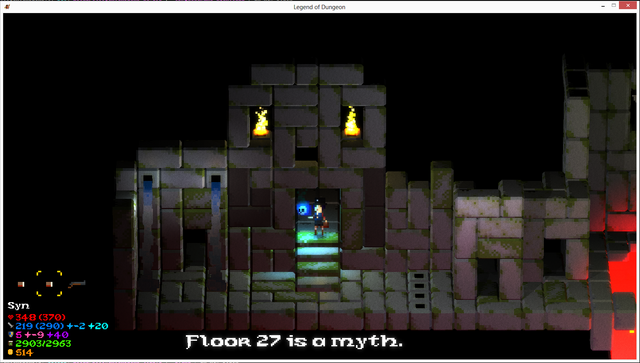Click attack value 219 (290)

(x=40, y=326)
